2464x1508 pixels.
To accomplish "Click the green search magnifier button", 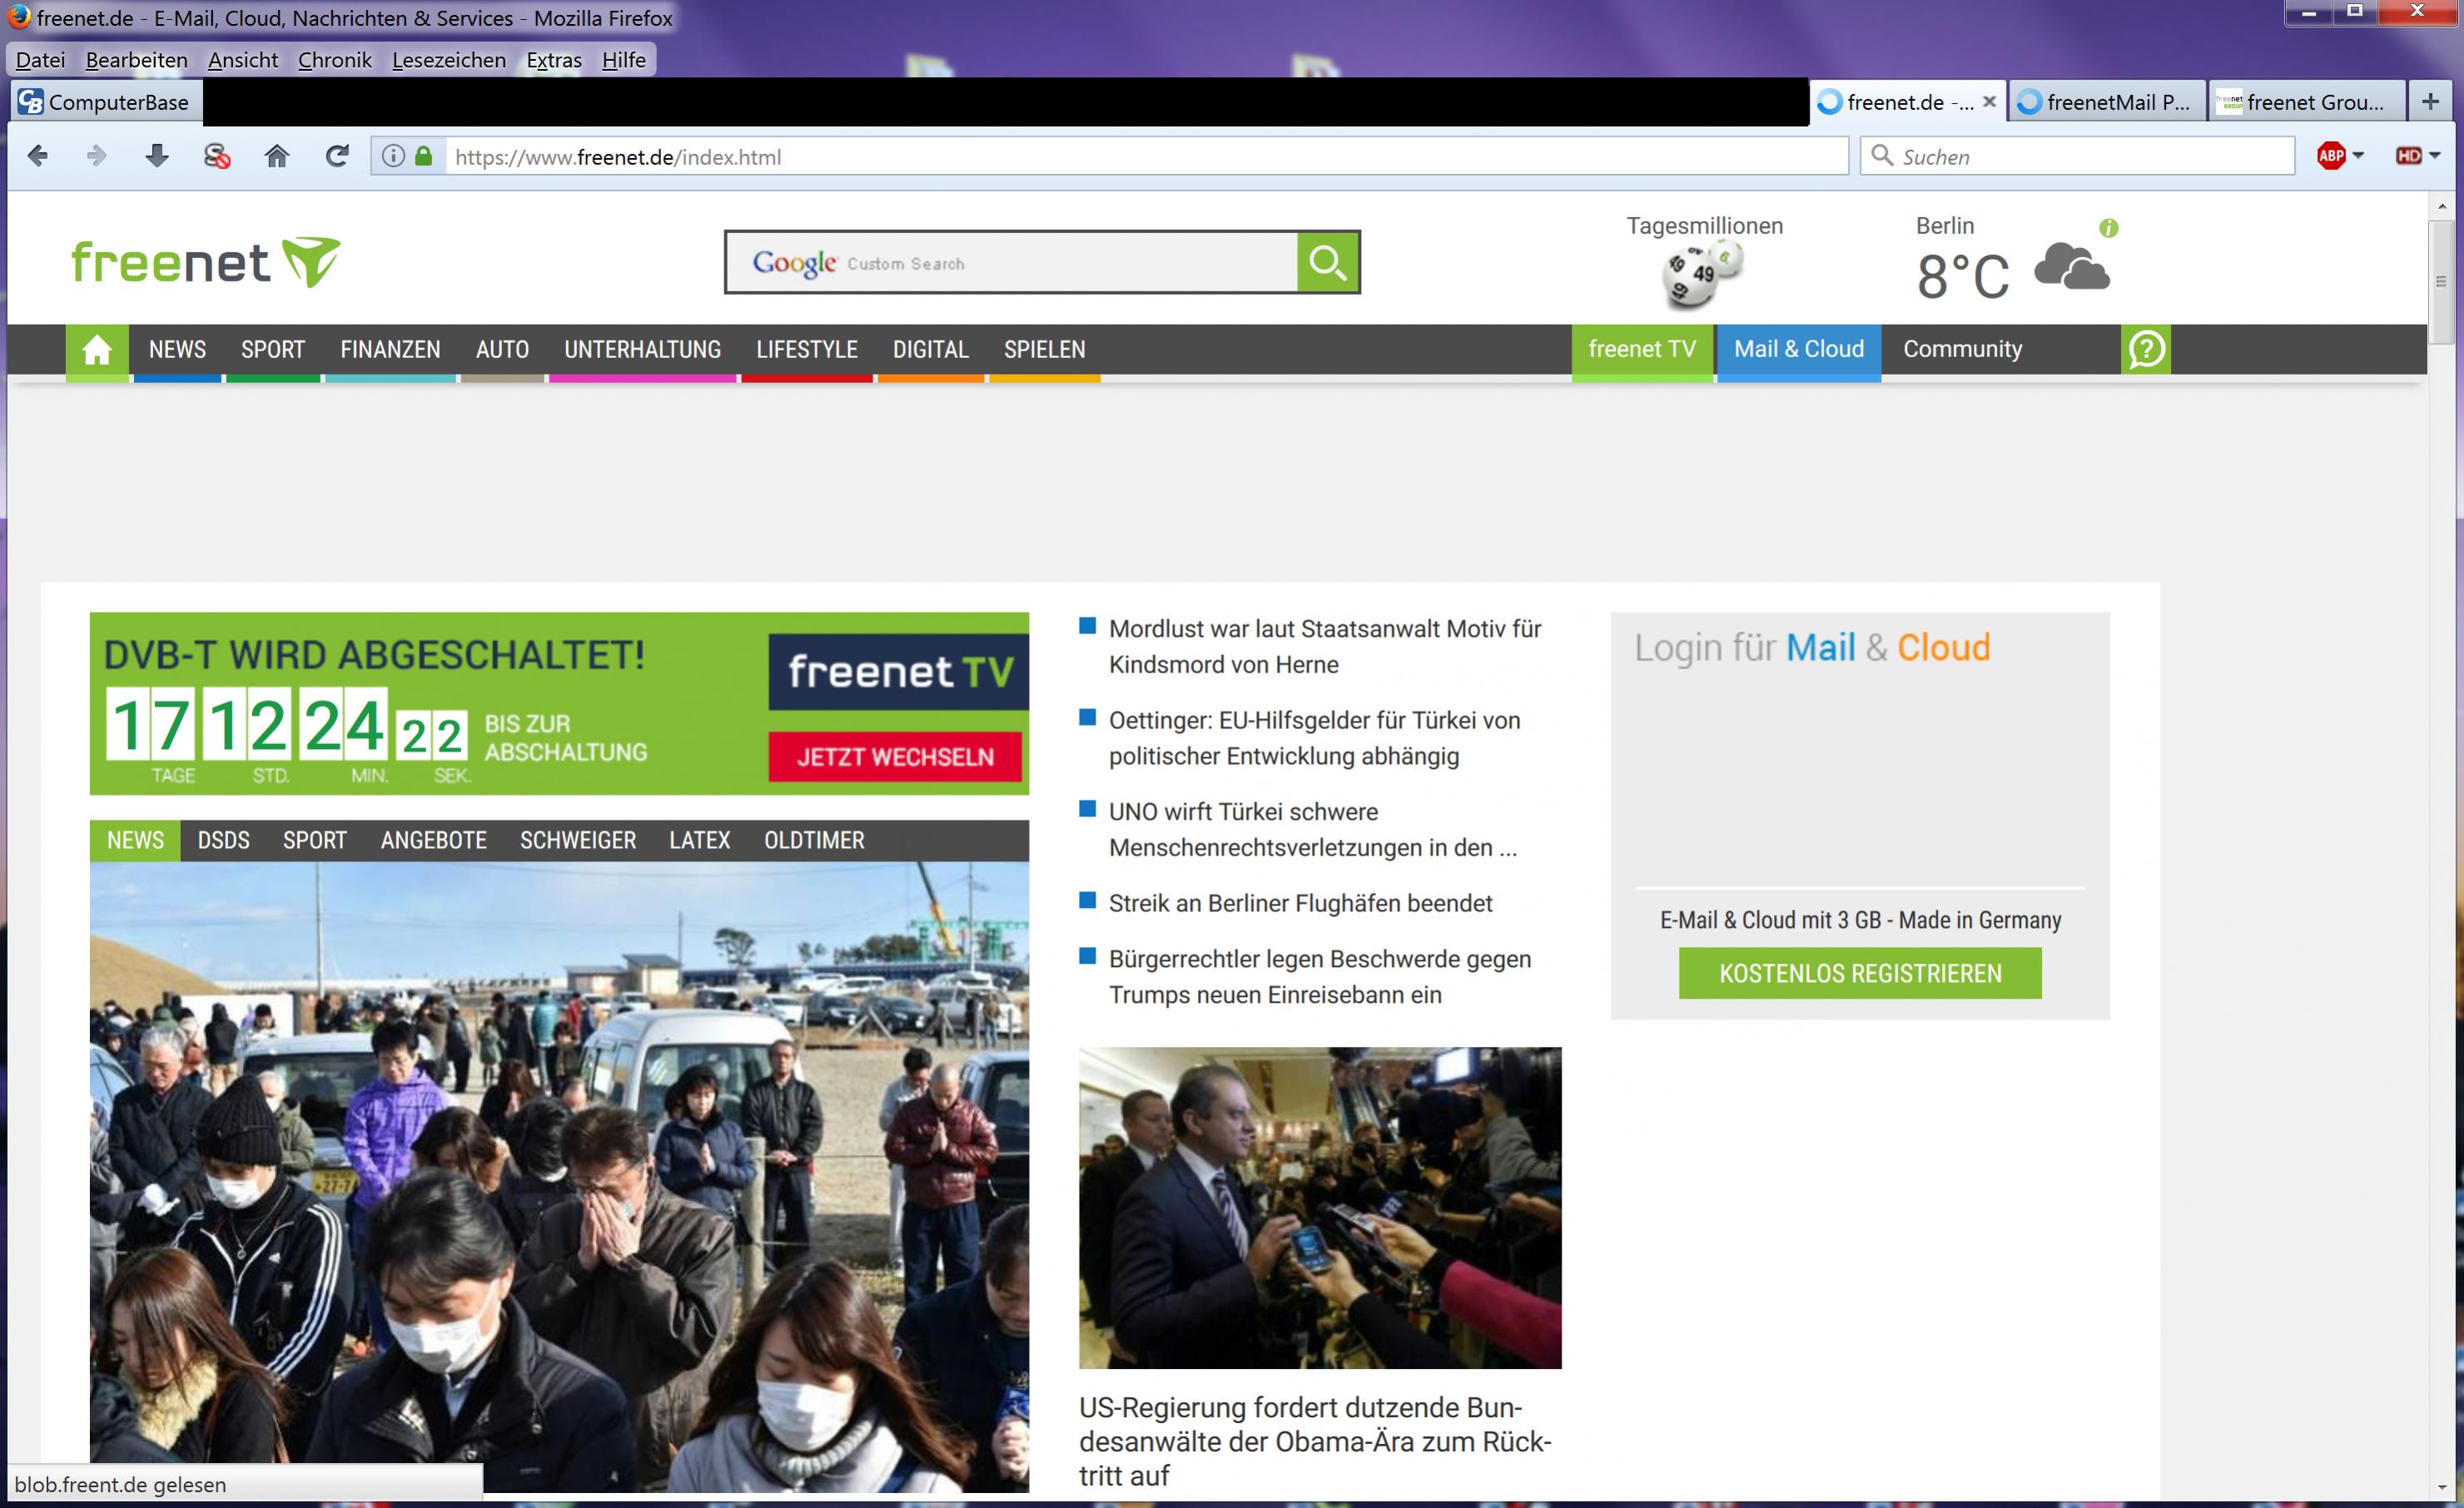I will click(1328, 262).
